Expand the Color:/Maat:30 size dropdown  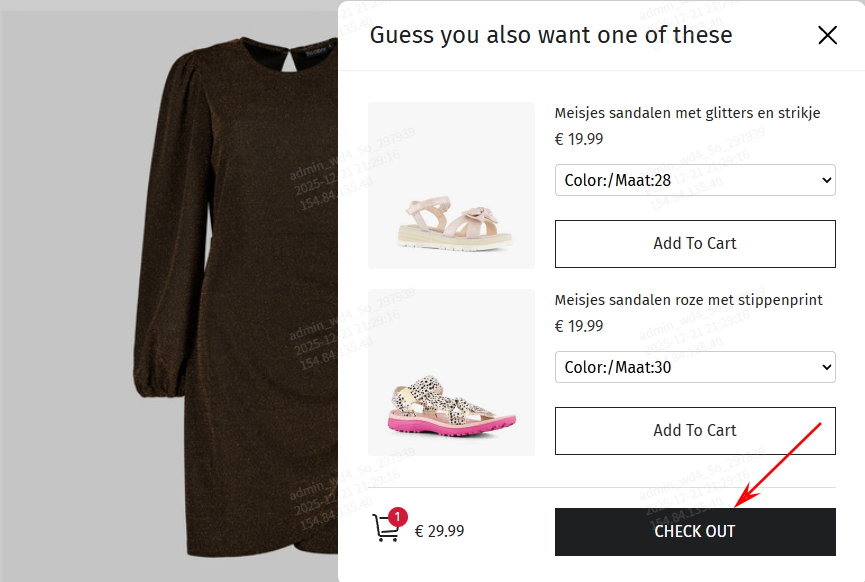695,367
